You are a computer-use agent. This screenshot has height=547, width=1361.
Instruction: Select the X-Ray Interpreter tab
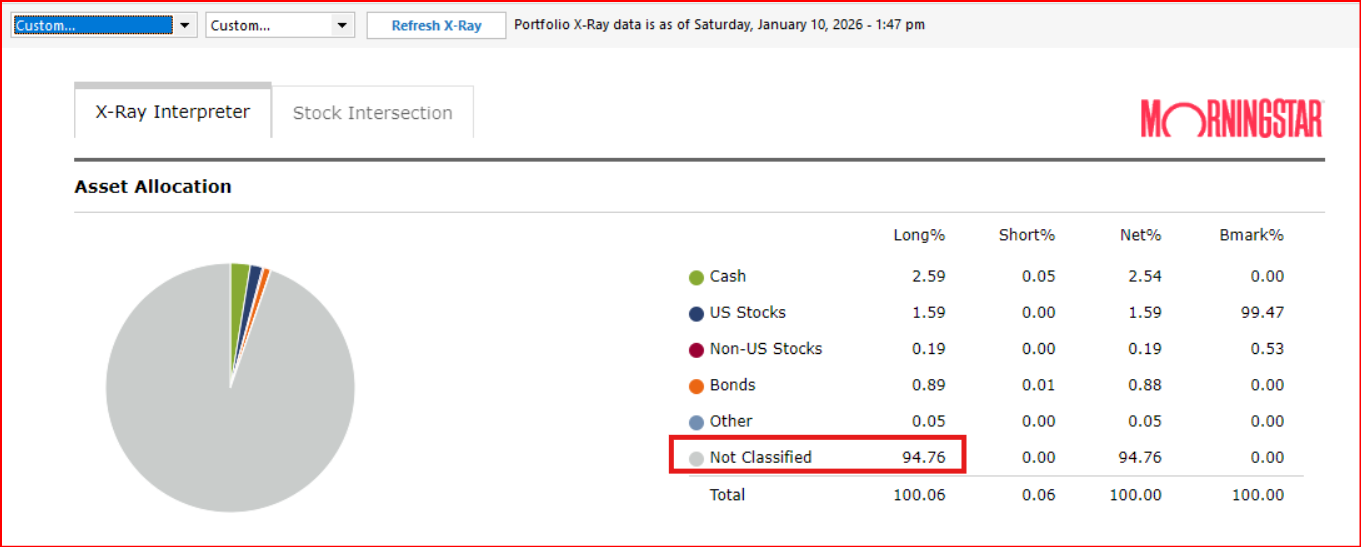pos(173,112)
